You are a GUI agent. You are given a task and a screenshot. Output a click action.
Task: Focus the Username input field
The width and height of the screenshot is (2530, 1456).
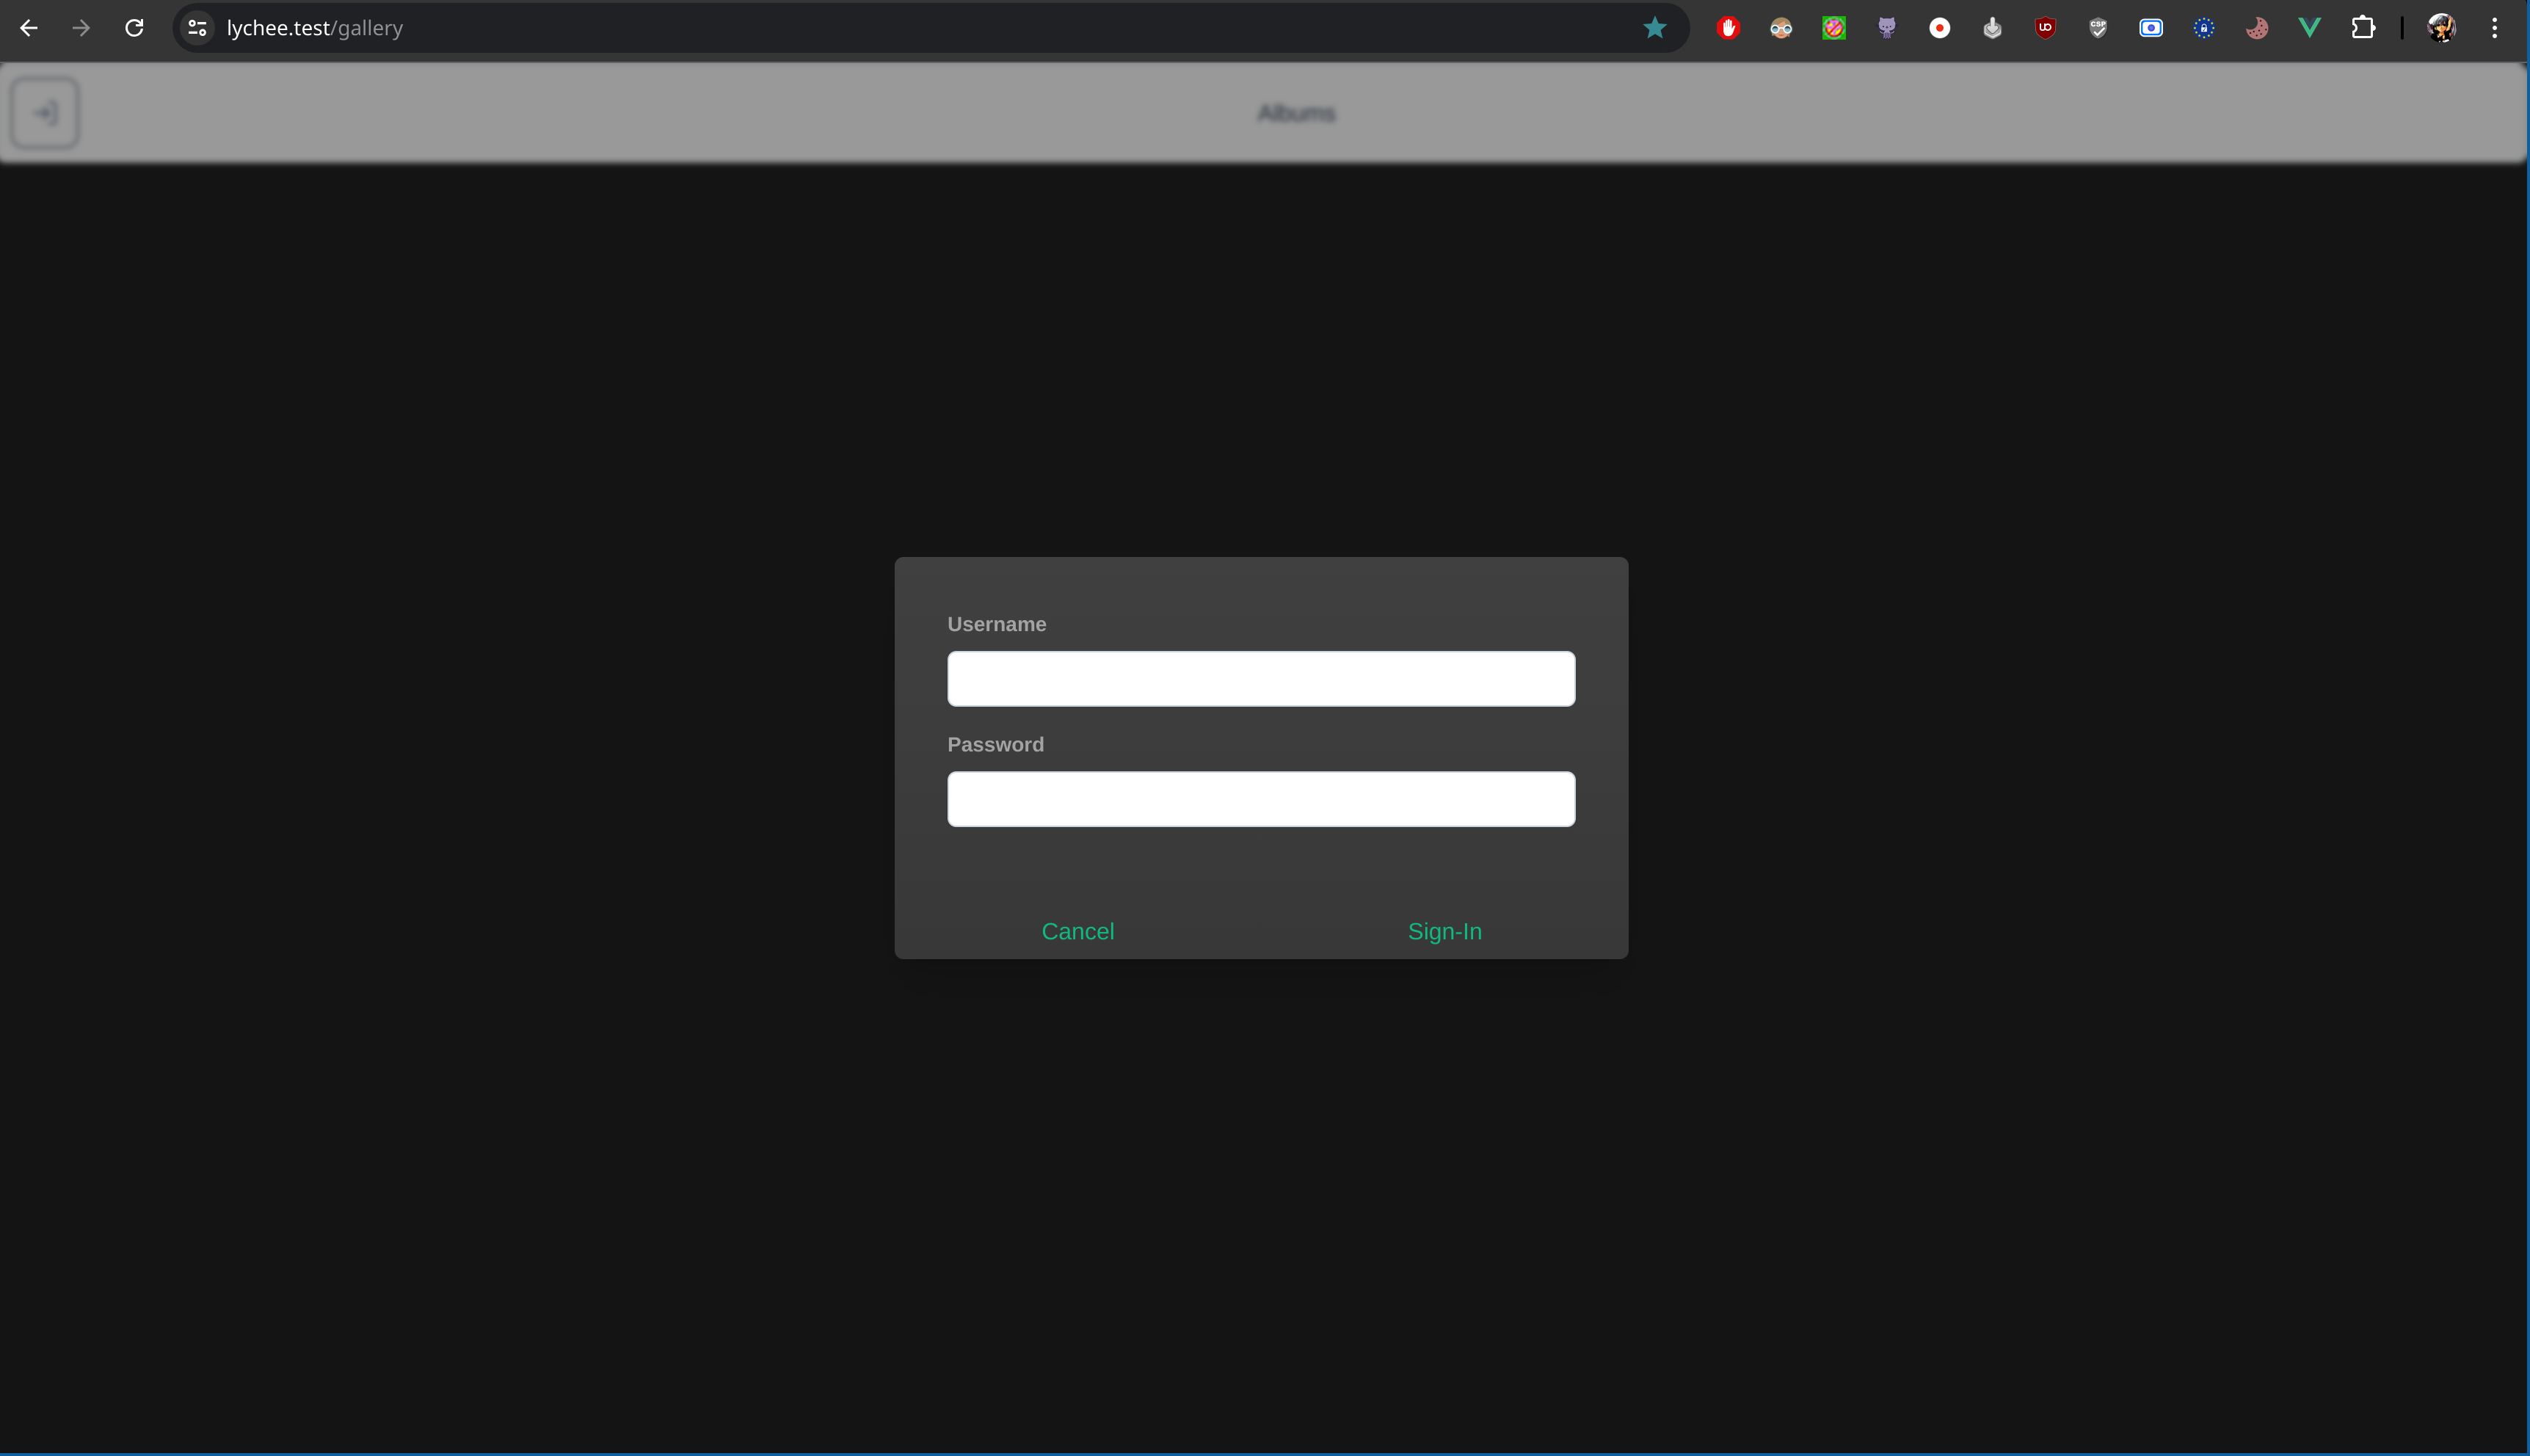(x=1261, y=679)
